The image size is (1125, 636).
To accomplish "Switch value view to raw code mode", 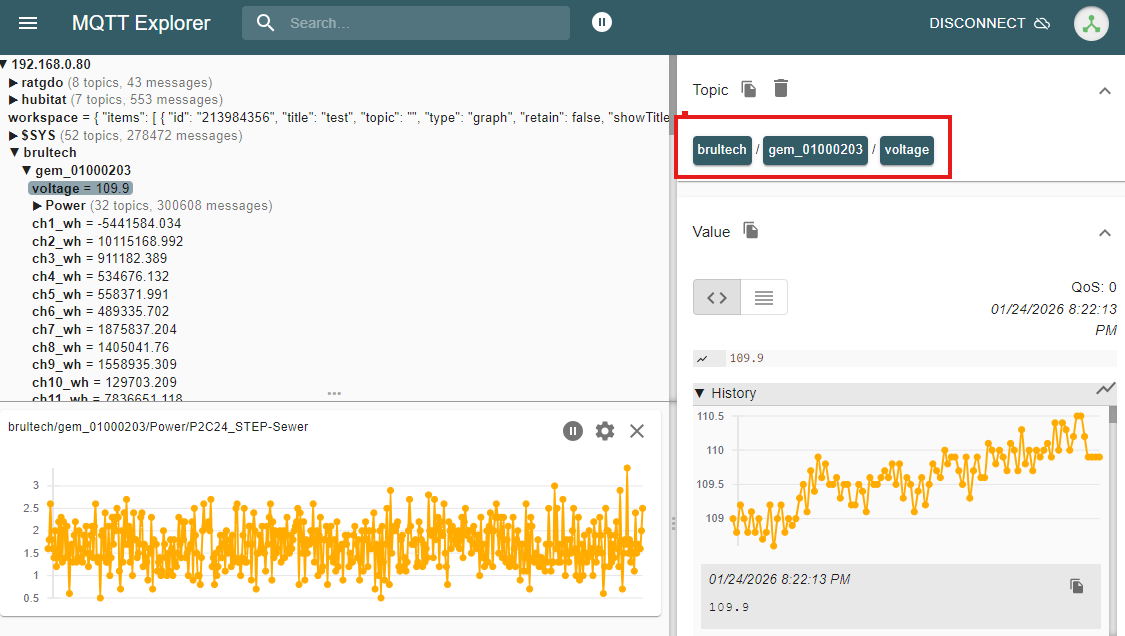I will pos(717,297).
